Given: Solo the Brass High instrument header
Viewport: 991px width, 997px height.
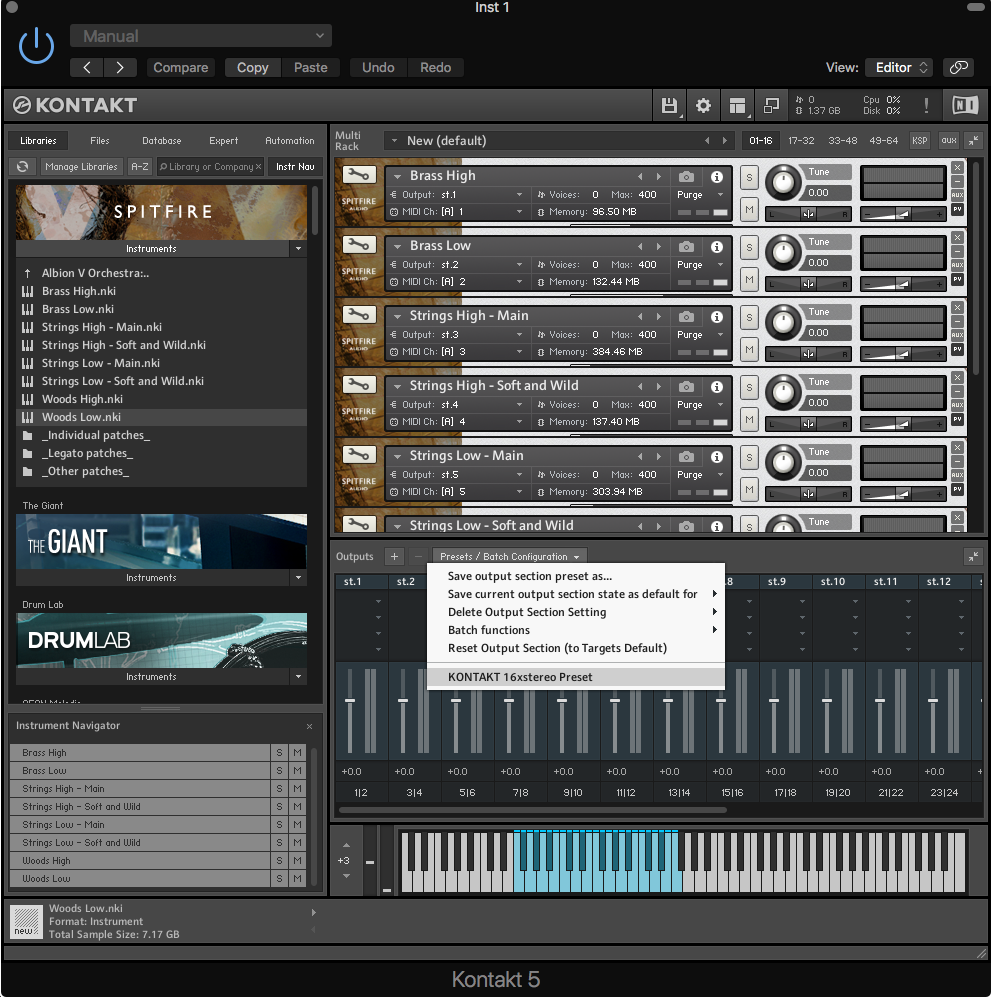Looking at the screenshot, I should coord(749,178).
